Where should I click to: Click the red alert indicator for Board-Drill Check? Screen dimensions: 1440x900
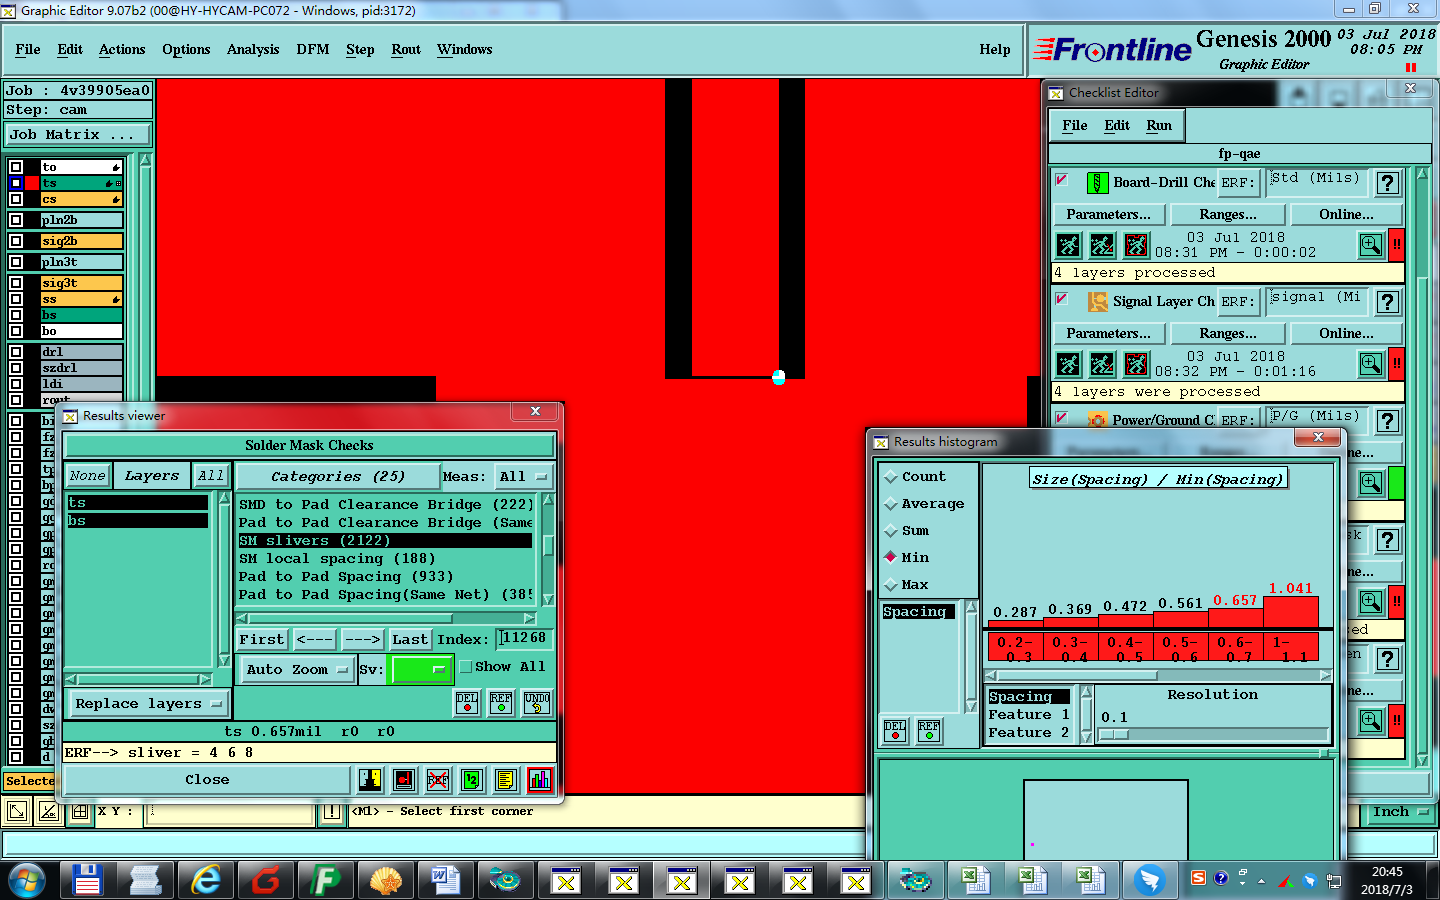(x=1396, y=245)
